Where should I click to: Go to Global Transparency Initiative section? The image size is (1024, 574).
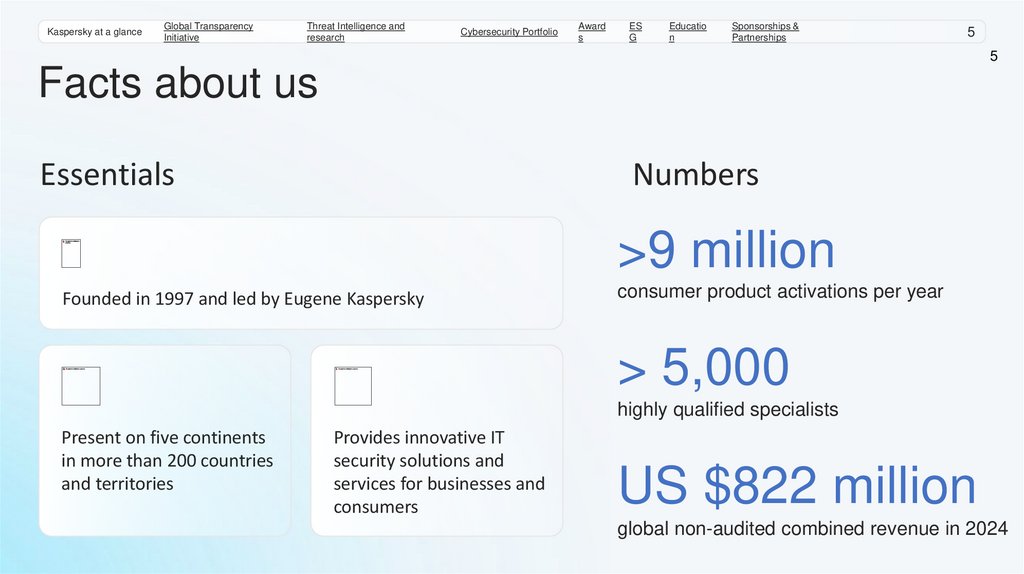208,32
